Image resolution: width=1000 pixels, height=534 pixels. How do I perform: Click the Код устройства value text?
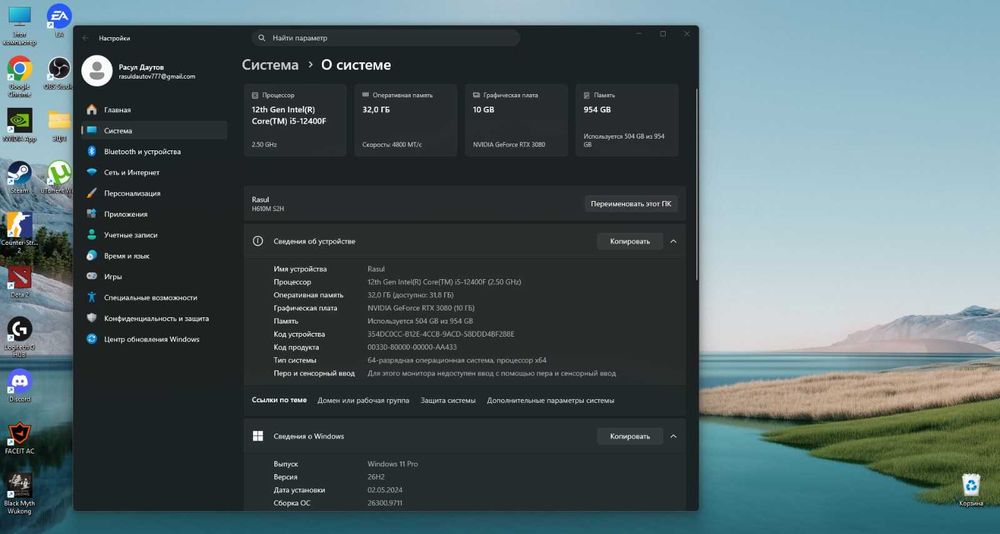tap(441, 334)
